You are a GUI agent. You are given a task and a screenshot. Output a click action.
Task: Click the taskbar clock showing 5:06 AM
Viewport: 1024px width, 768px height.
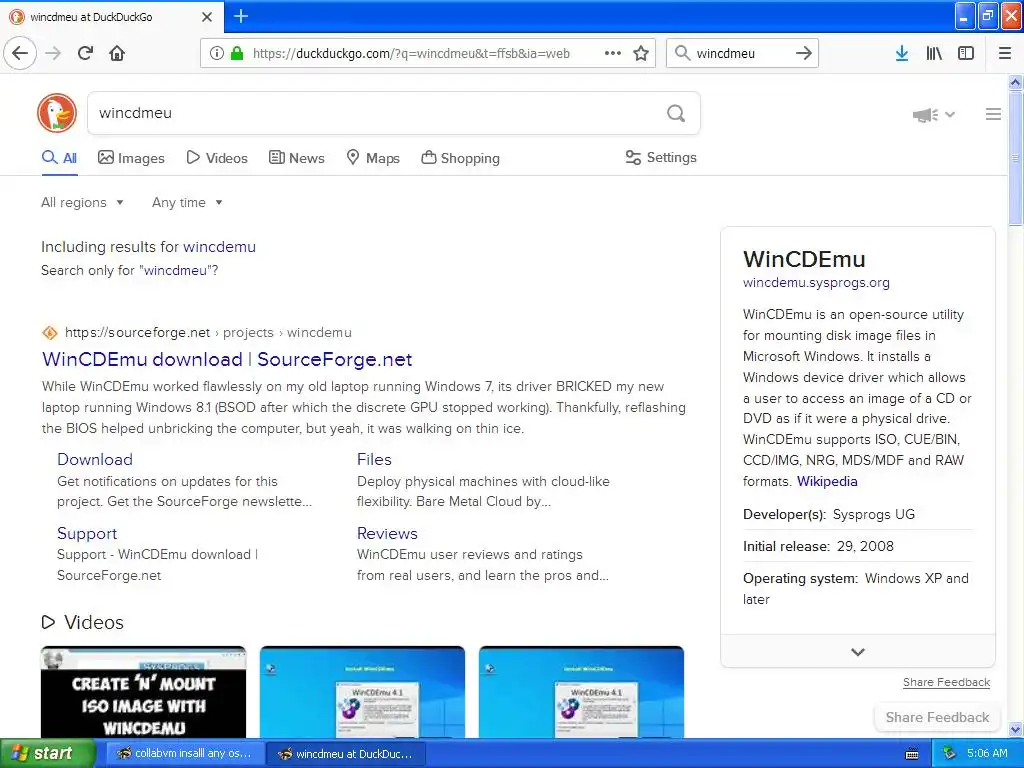987,754
